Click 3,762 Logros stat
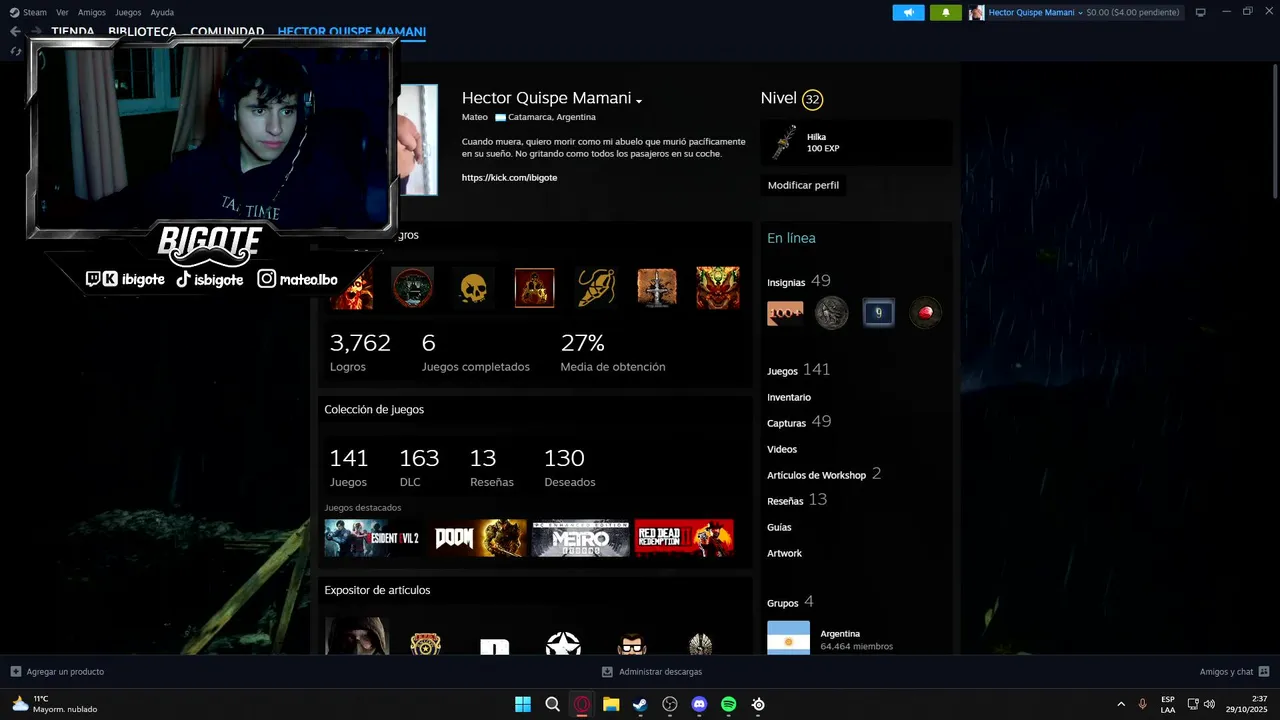 tap(360, 352)
